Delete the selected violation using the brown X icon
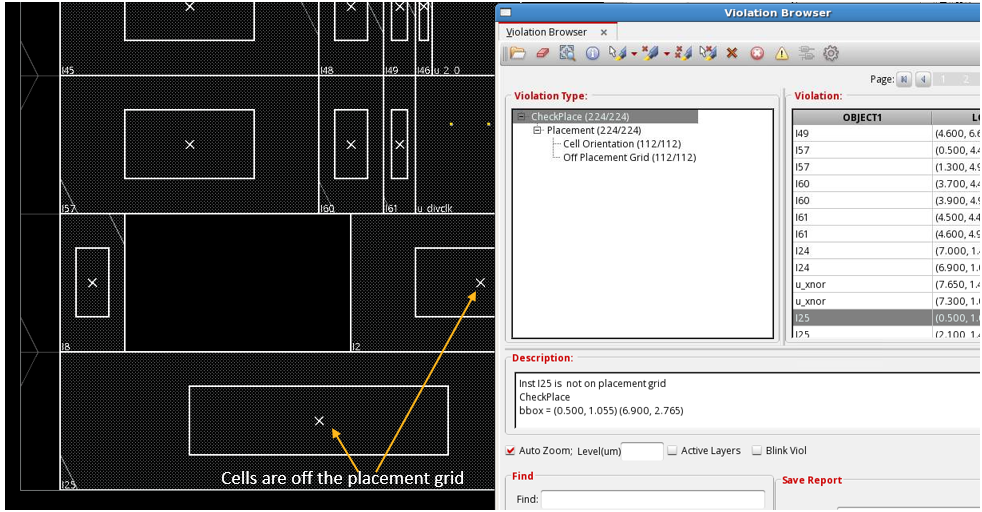Image resolution: width=982 pixels, height=512 pixels. tap(731, 53)
